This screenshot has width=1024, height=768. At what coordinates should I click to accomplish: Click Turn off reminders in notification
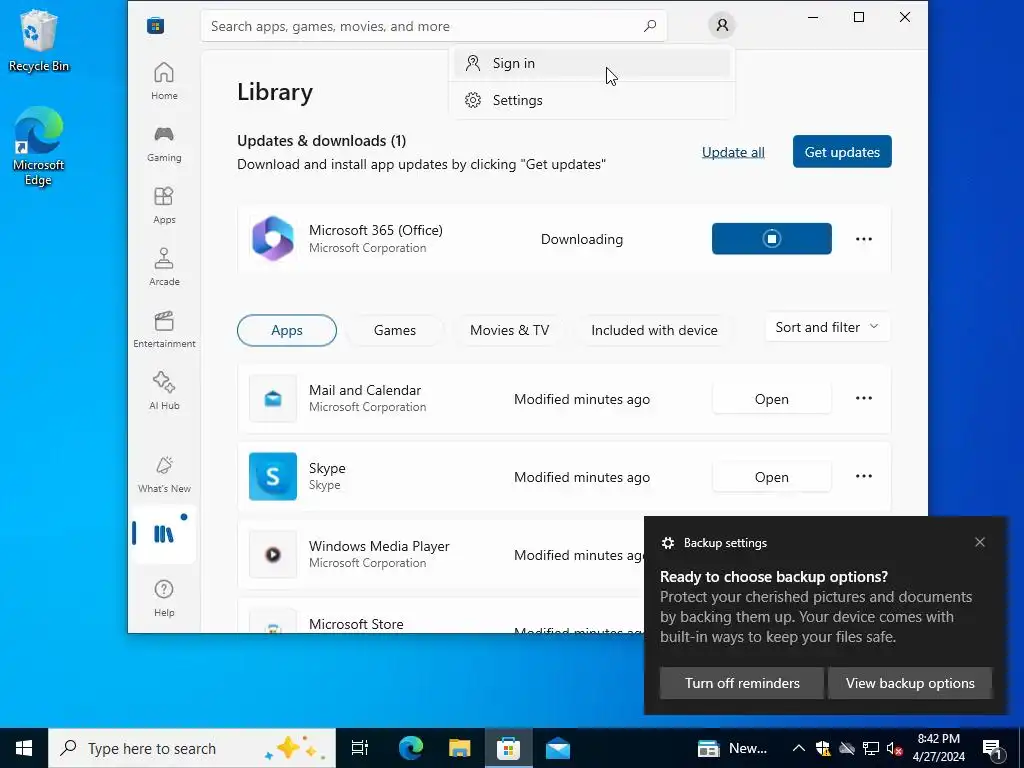tap(742, 683)
